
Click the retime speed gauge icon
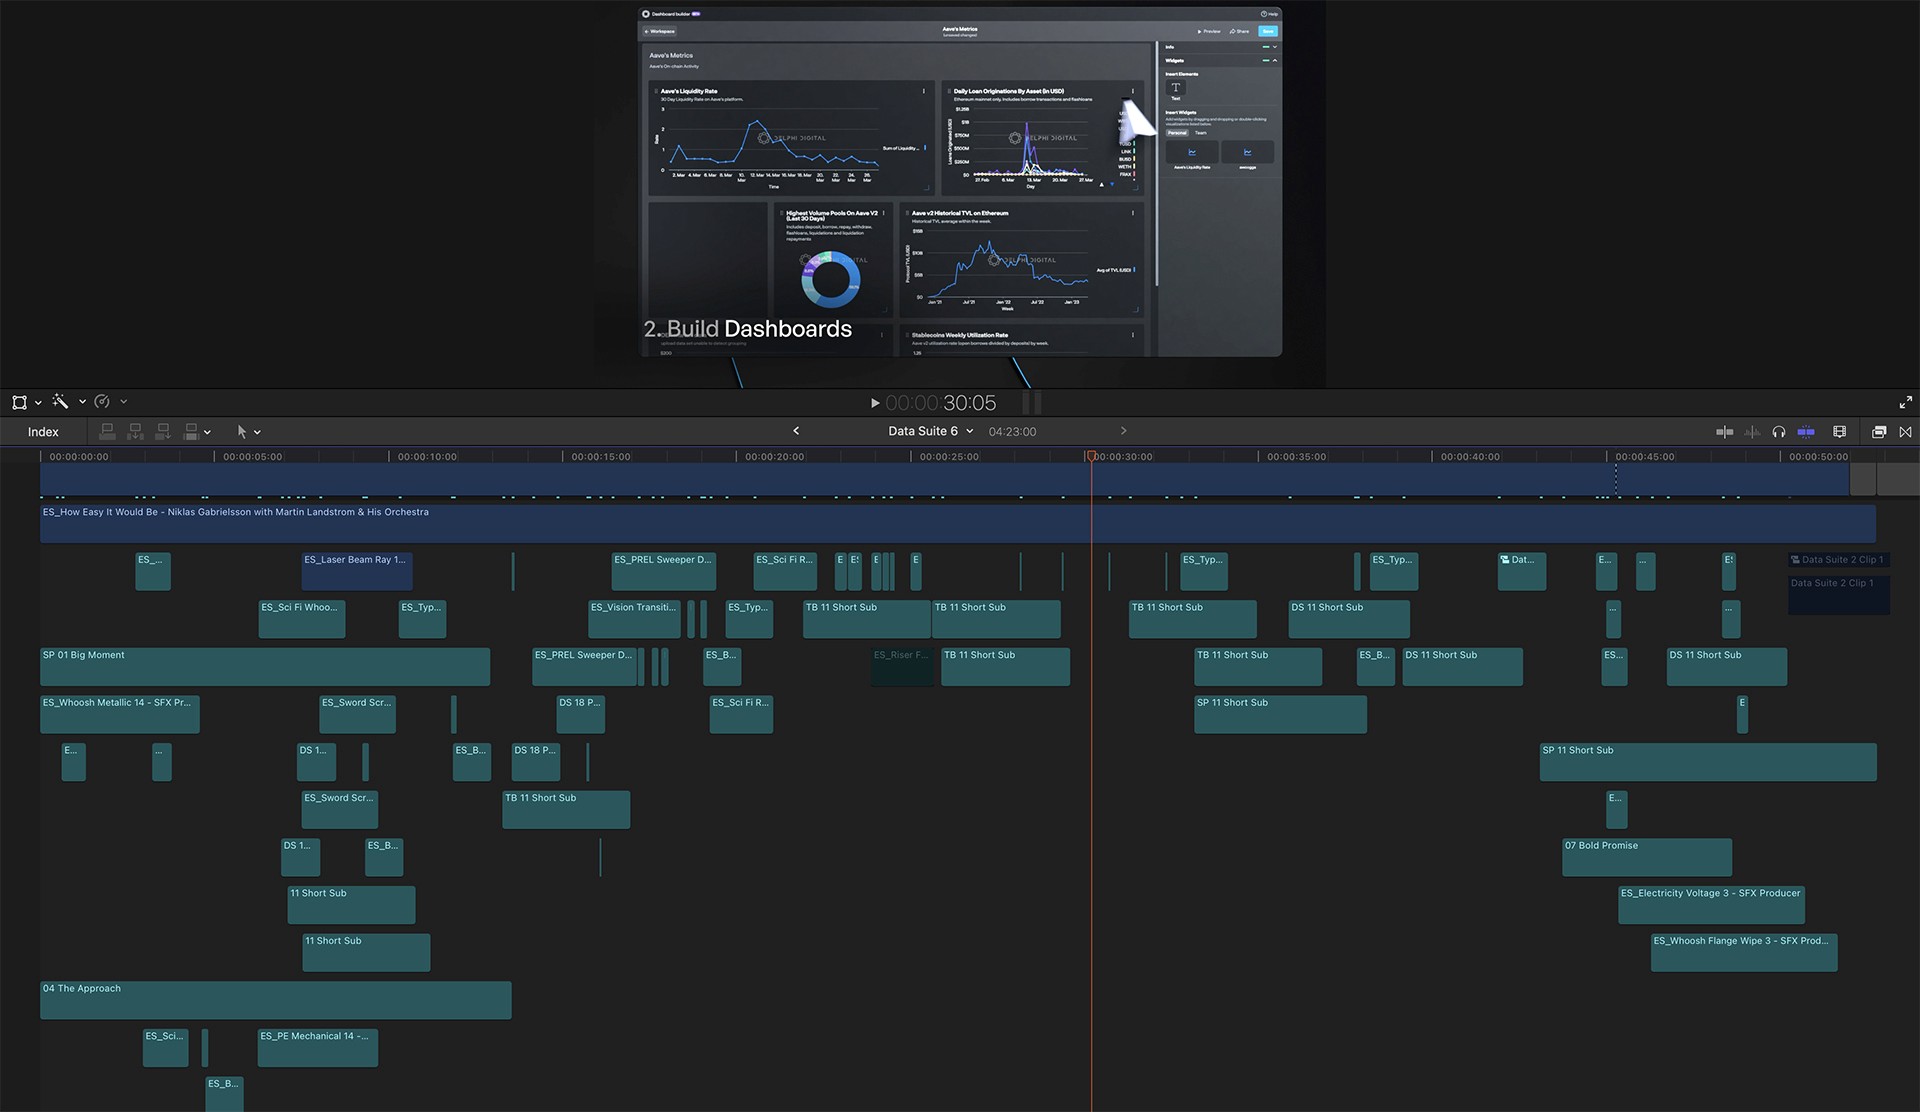coord(102,402)
